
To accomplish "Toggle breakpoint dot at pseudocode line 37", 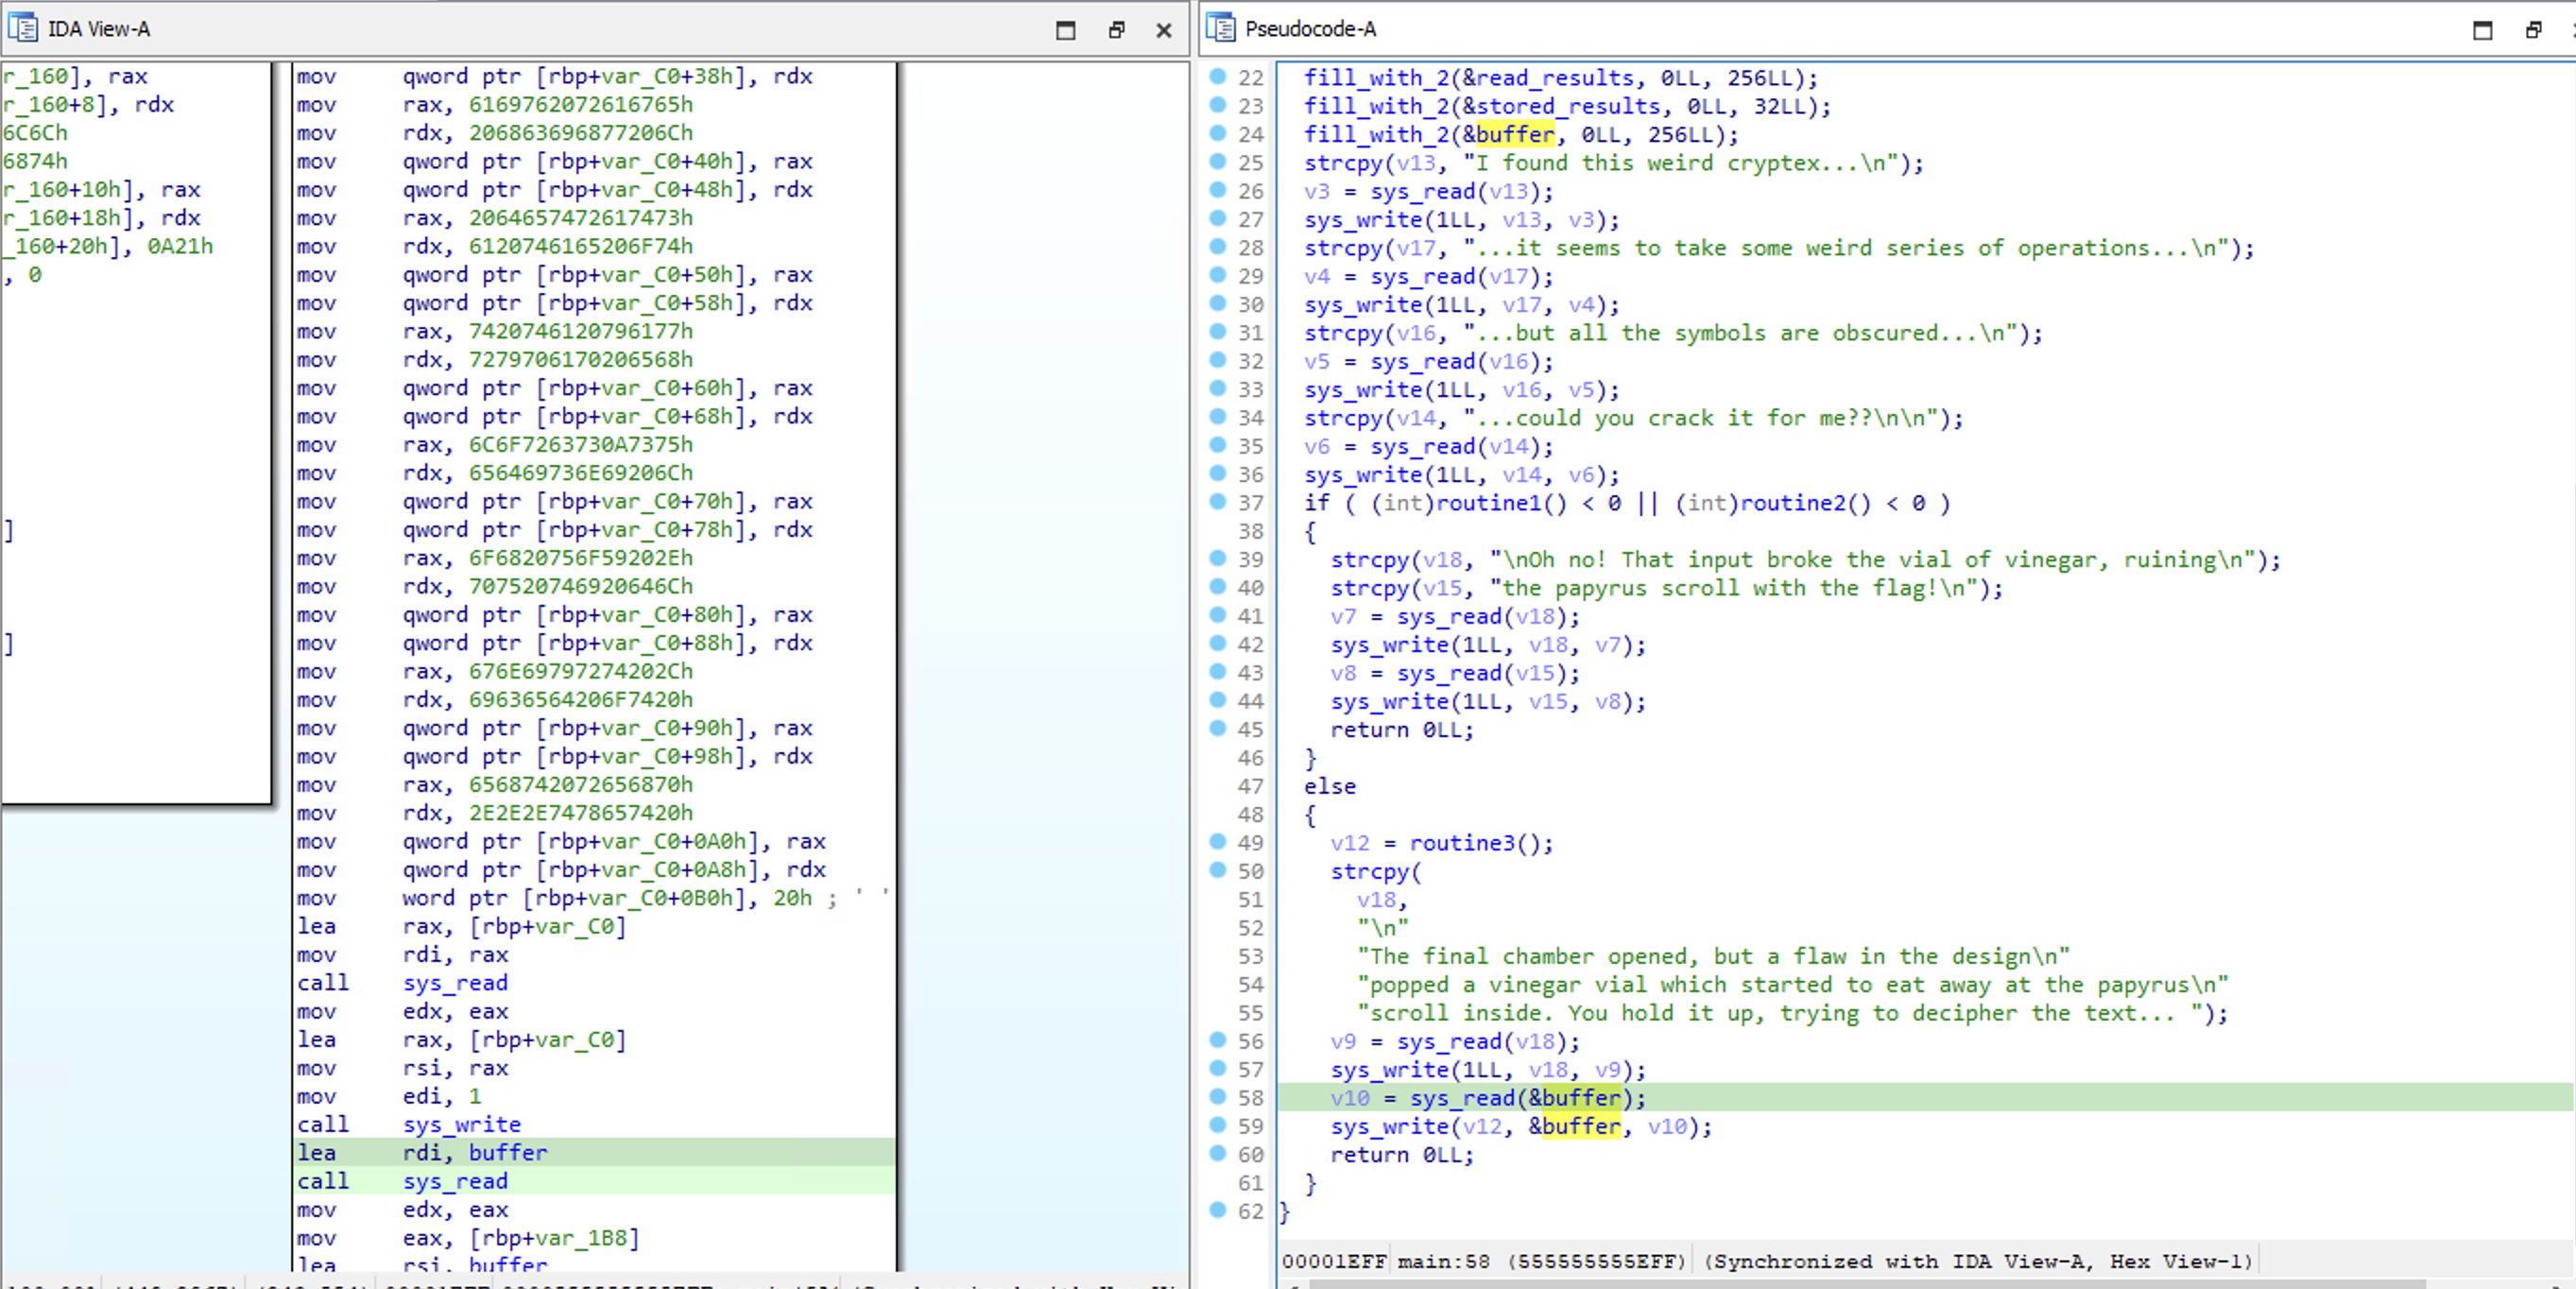I will coord(1217,501).
